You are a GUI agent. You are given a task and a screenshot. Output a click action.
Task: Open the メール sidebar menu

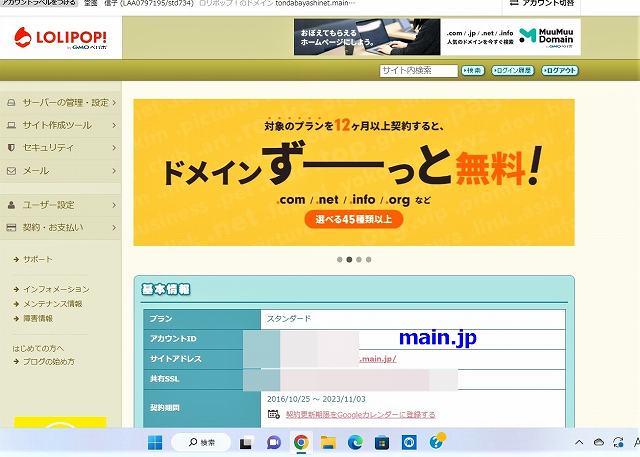point(60,171)
